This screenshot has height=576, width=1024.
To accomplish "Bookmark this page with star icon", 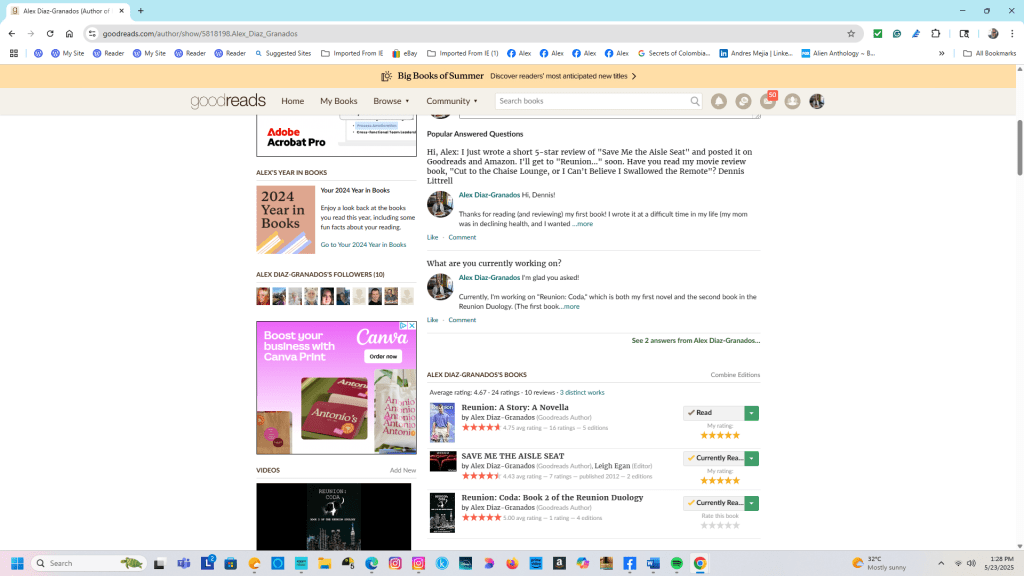I will tap(851, 33).
